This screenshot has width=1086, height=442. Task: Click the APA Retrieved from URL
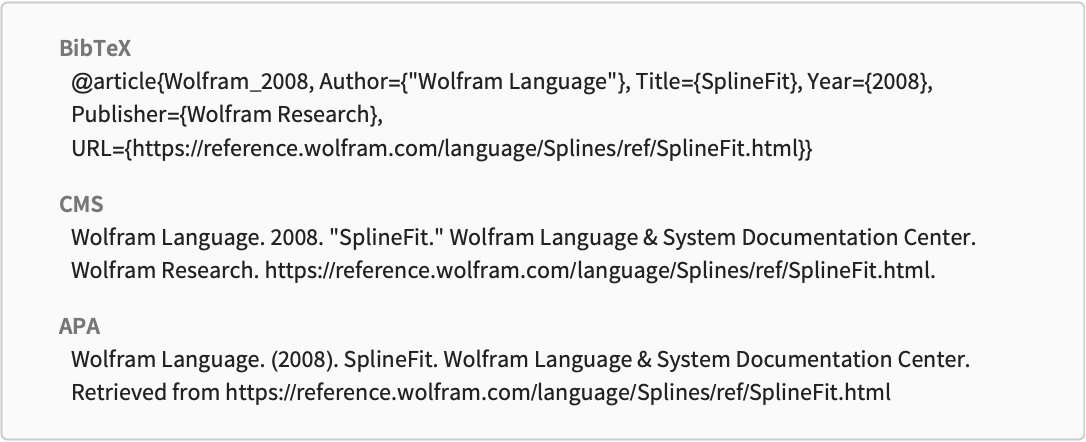[x=558, y=392]
